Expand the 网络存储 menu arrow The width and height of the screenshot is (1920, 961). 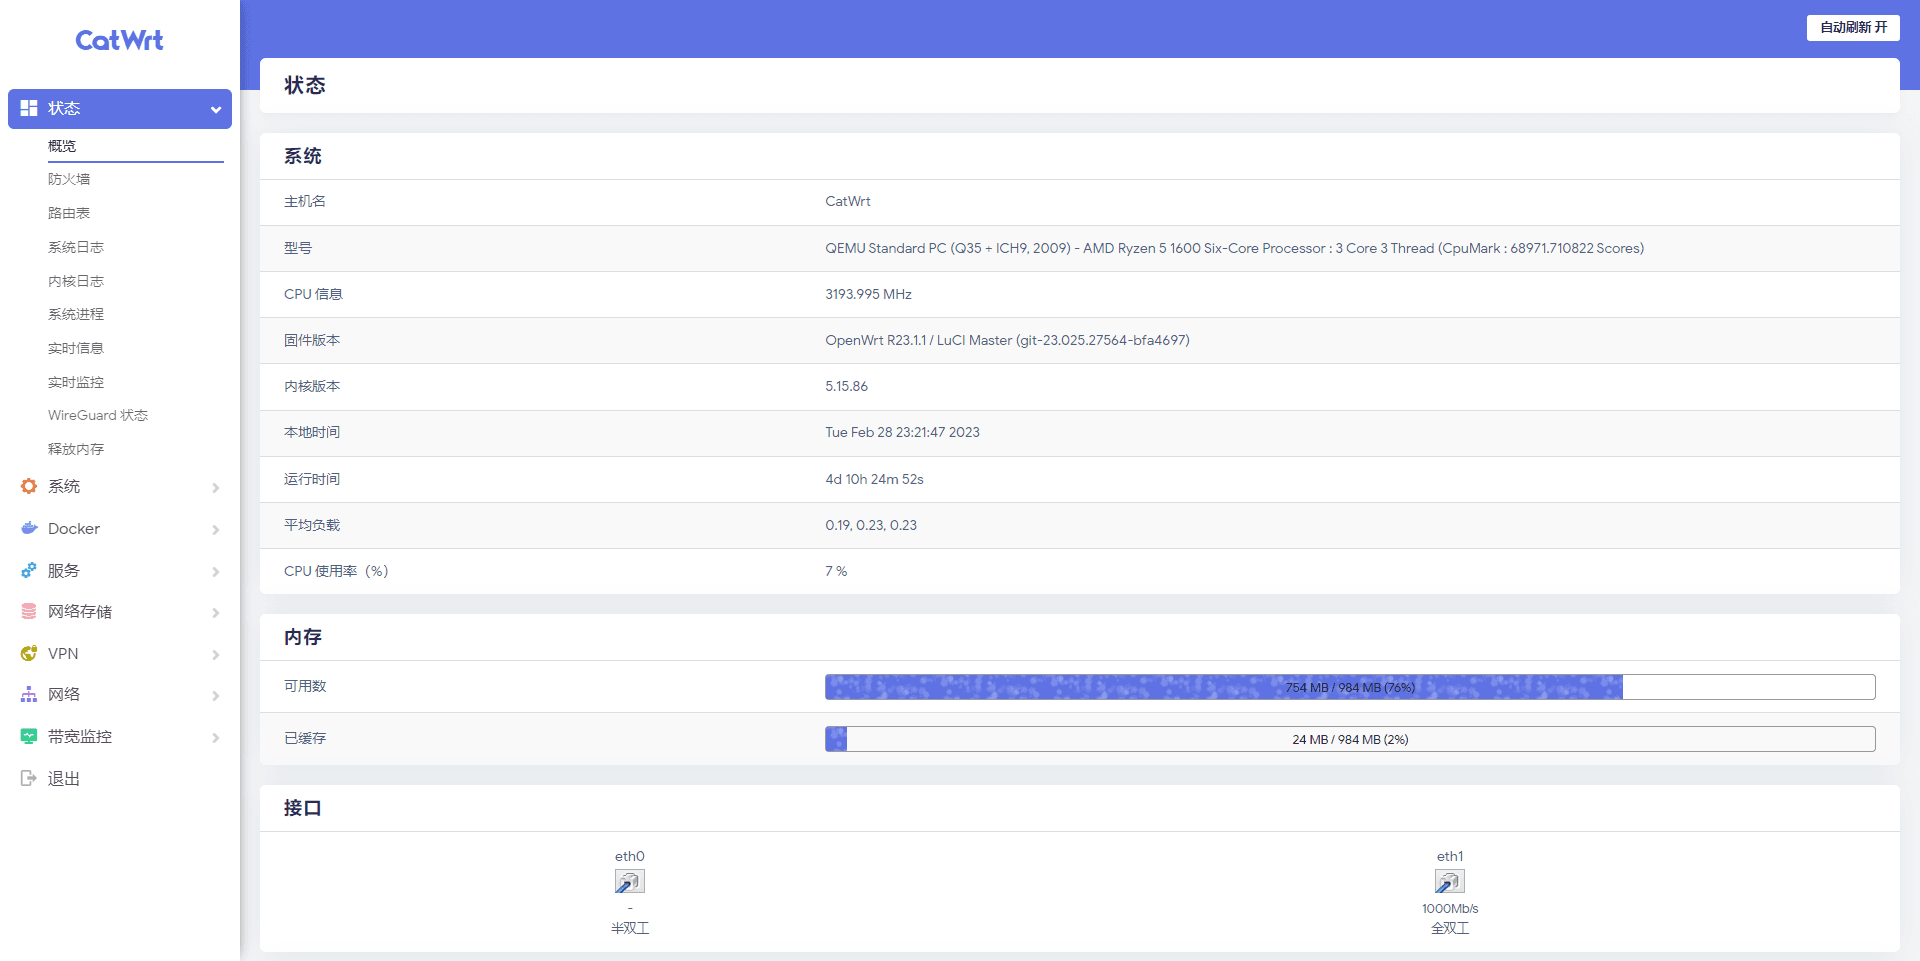tap(216, 612)
